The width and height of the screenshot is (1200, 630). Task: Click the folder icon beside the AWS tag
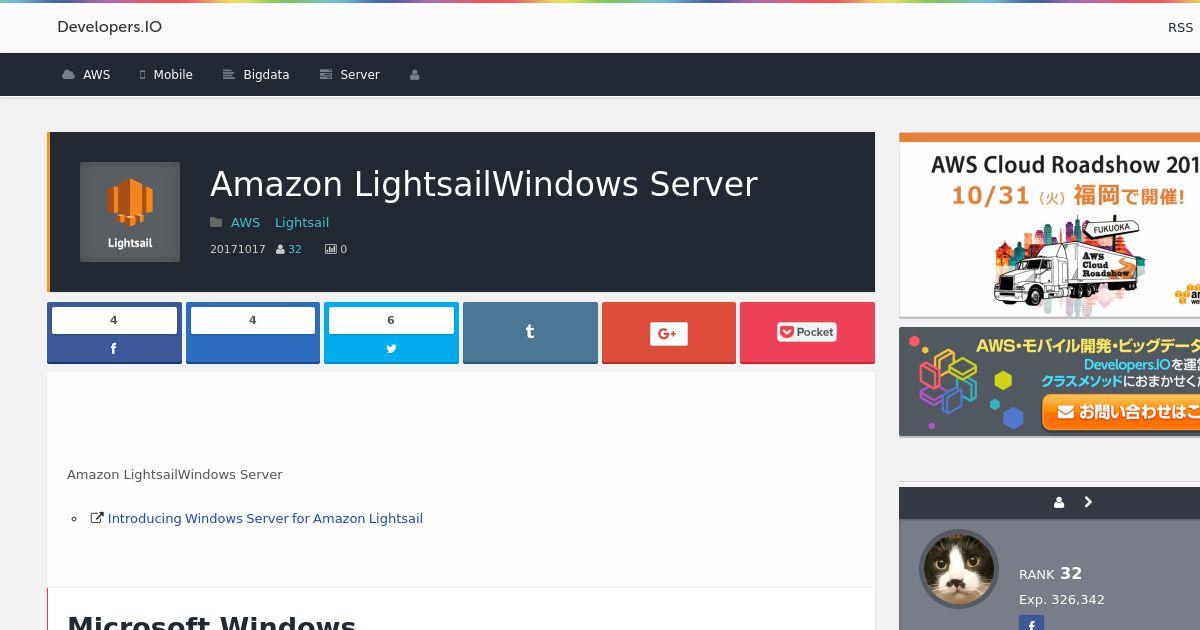[216, 222]
